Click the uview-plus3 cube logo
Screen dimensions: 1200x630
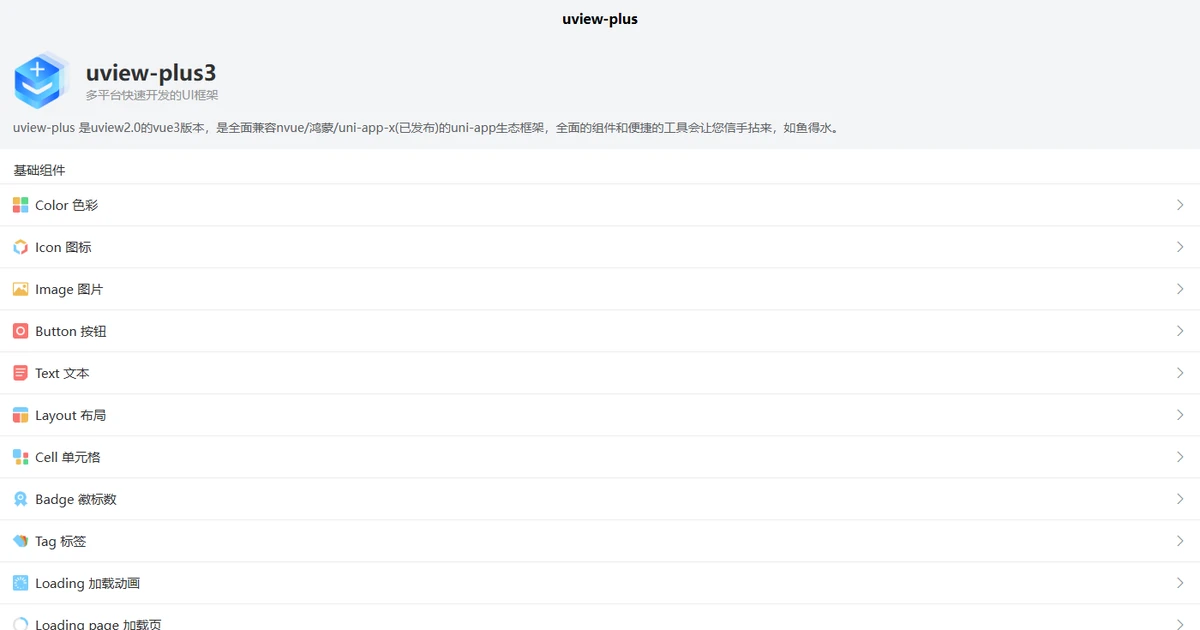coord(42,80)
